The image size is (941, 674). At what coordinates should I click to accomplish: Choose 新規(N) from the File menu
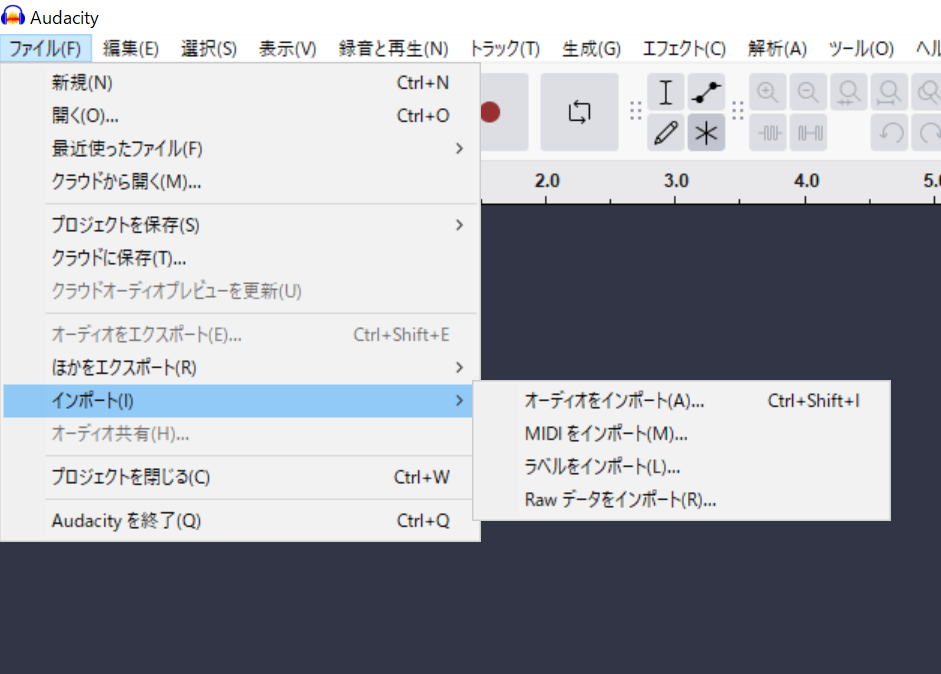239,83
